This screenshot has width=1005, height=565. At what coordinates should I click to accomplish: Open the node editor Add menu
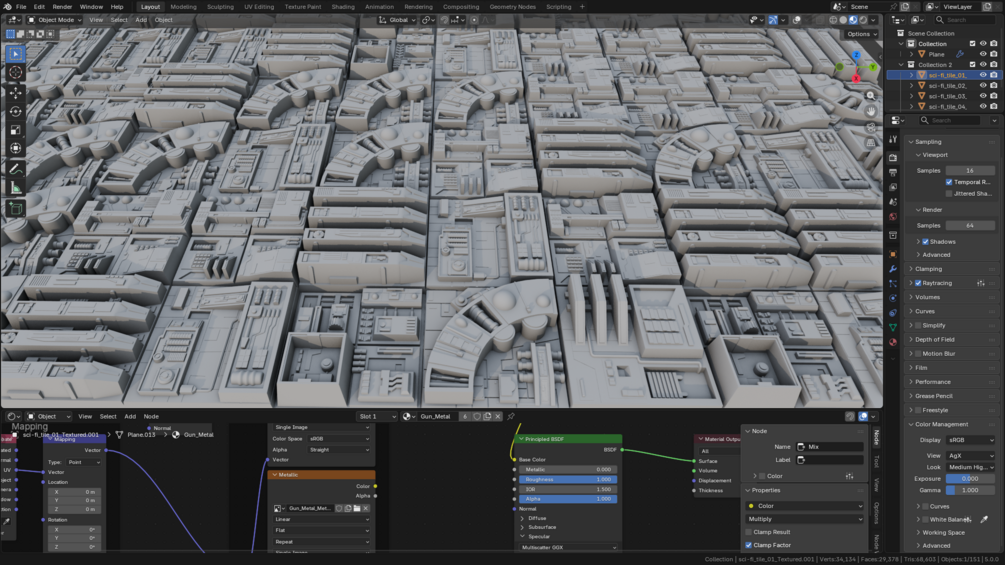pyautogui.click(x=130, y=416)
